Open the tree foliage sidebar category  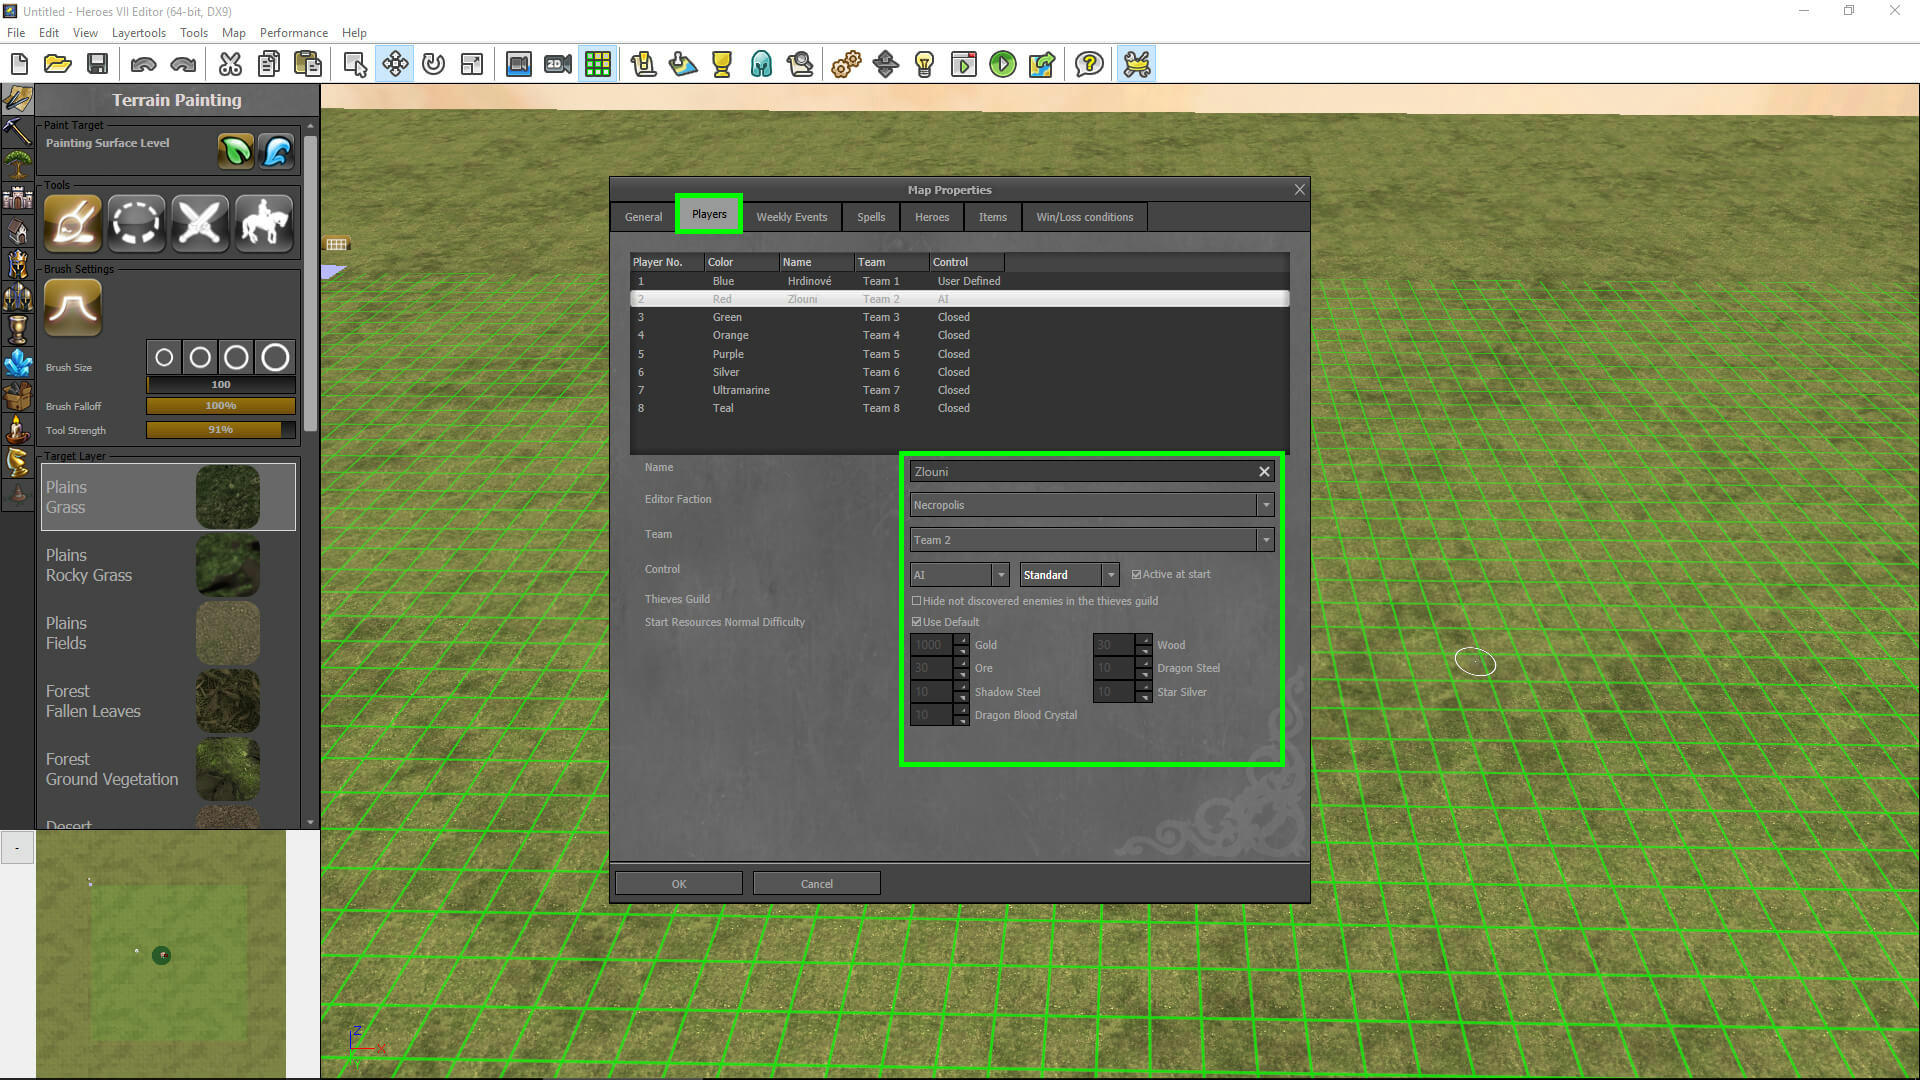pyautogui.click(x=17, y=164)
